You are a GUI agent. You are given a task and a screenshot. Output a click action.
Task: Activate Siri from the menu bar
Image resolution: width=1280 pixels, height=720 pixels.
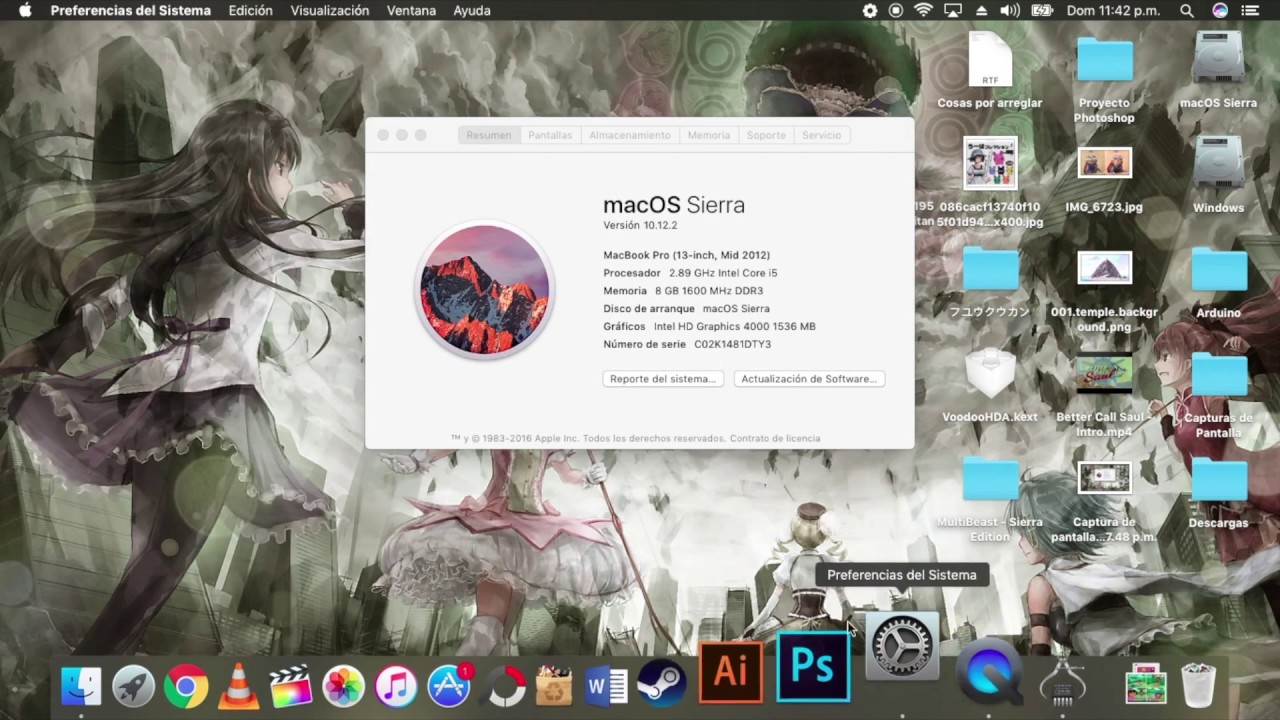[x=1220, y=10]
